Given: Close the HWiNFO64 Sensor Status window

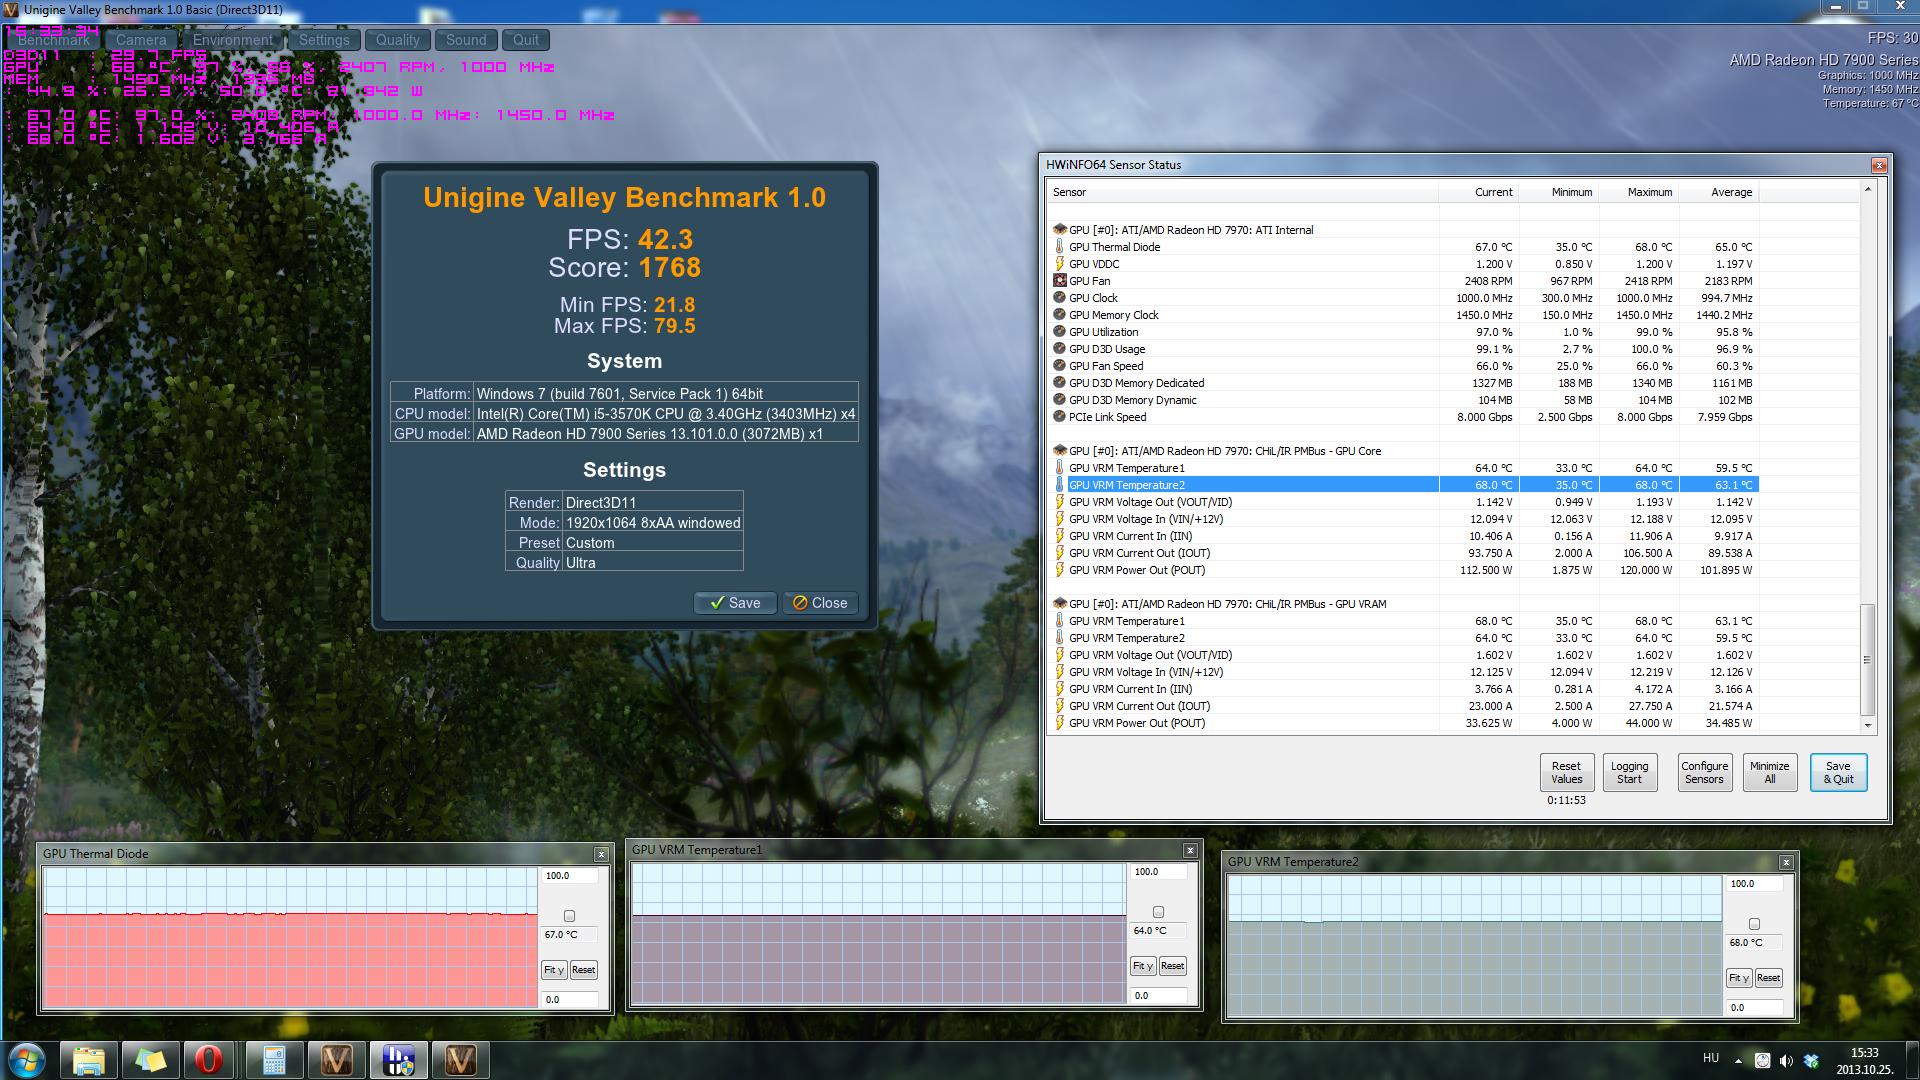Looking at the screenshot, I should pyautogui.click(x=1879, y=165).
